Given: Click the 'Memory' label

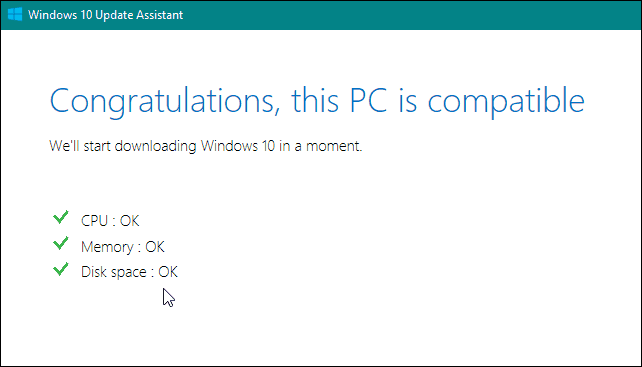Looking at the screenshot, I should click(x=107, y=247).
